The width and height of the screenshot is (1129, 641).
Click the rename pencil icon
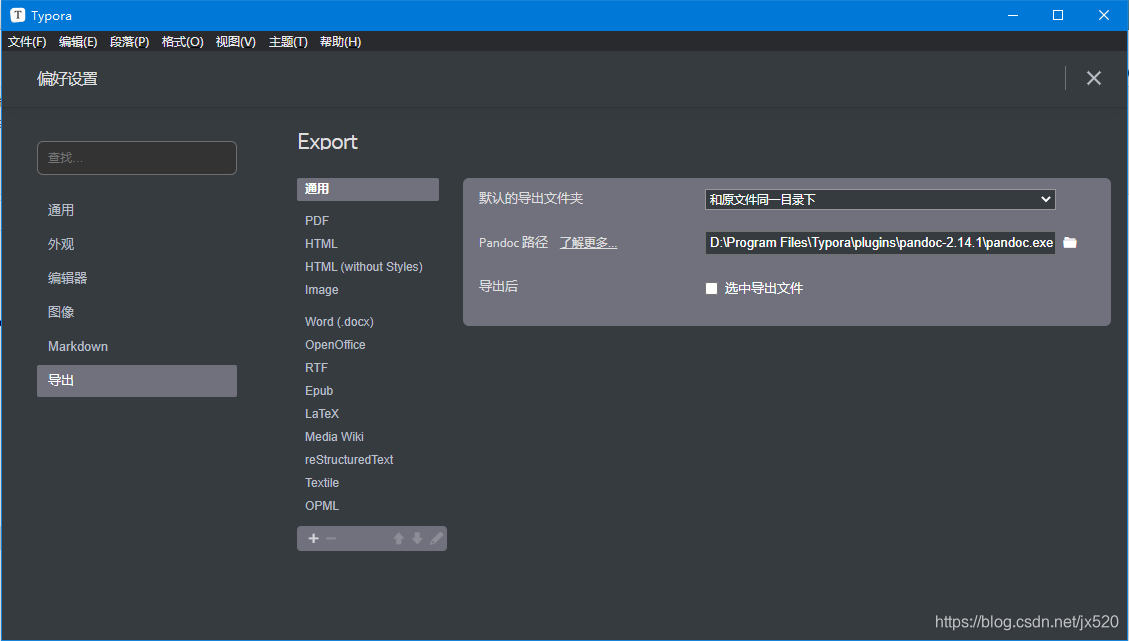click(x=436, y=539)
